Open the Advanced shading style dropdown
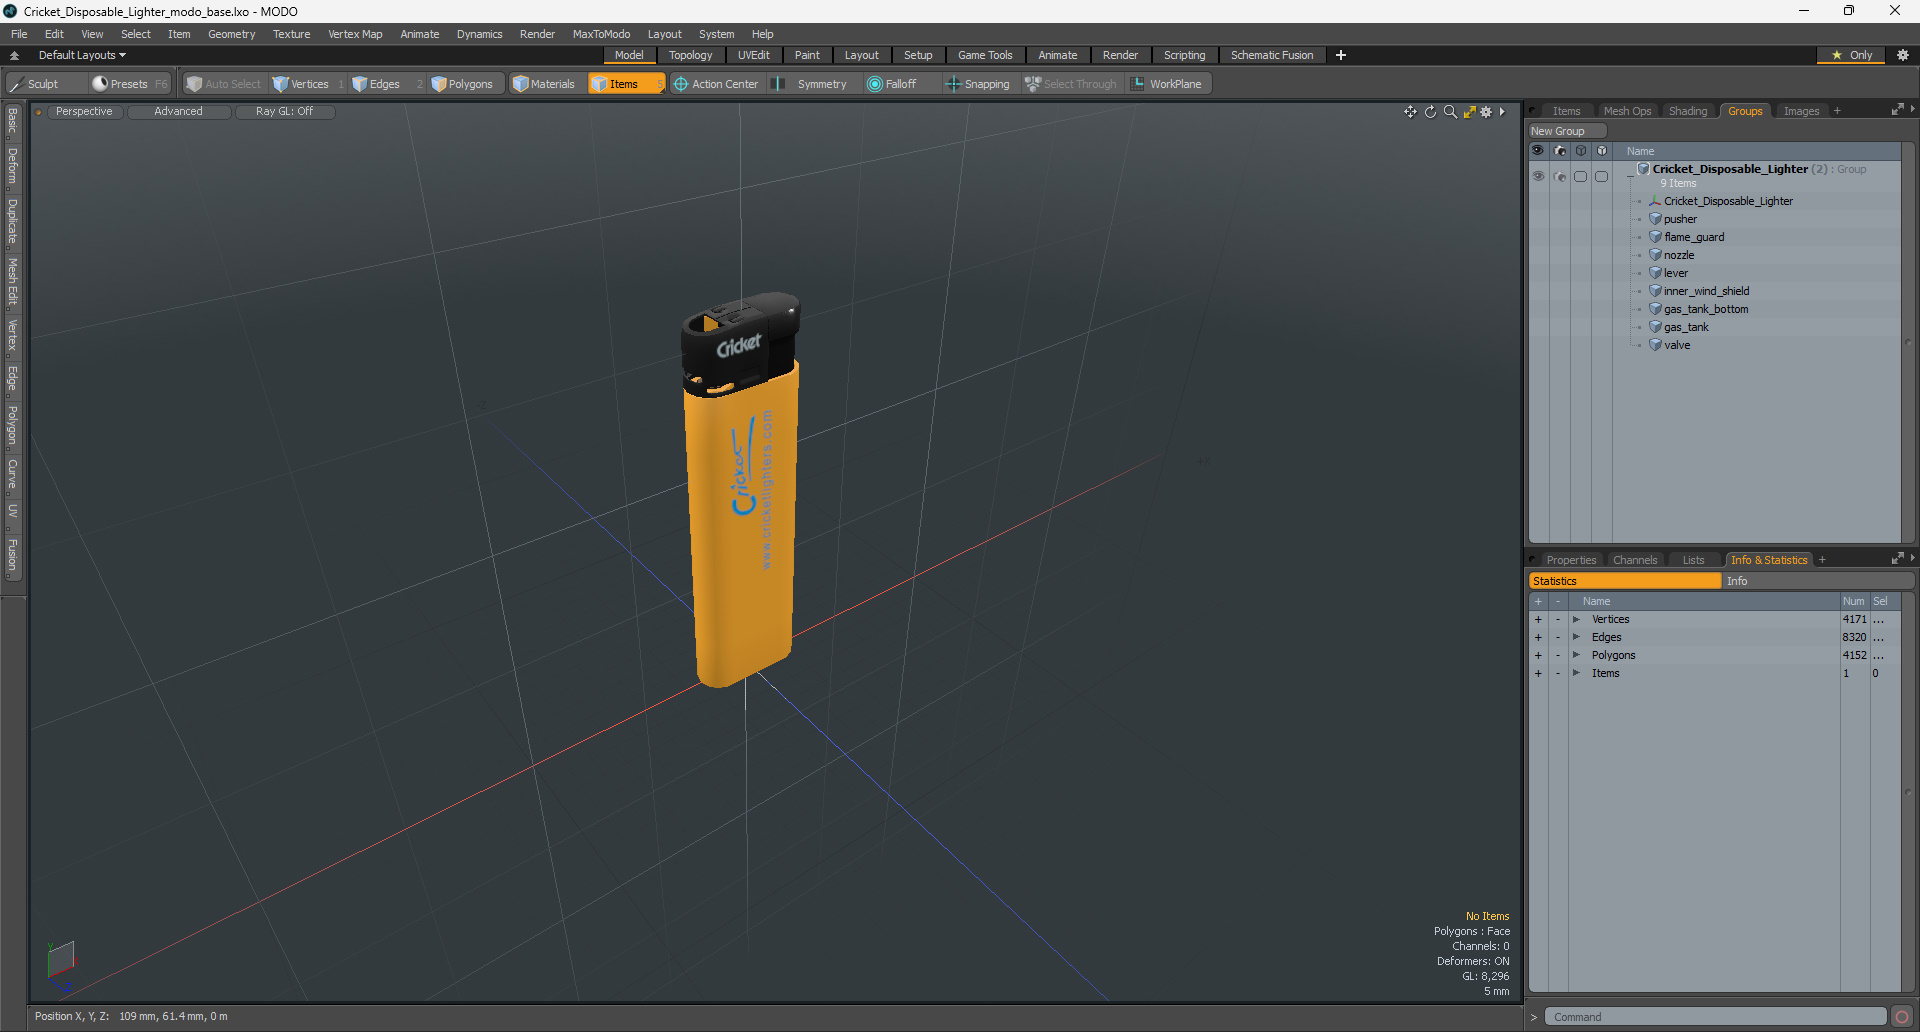 [x=178, y=112]
